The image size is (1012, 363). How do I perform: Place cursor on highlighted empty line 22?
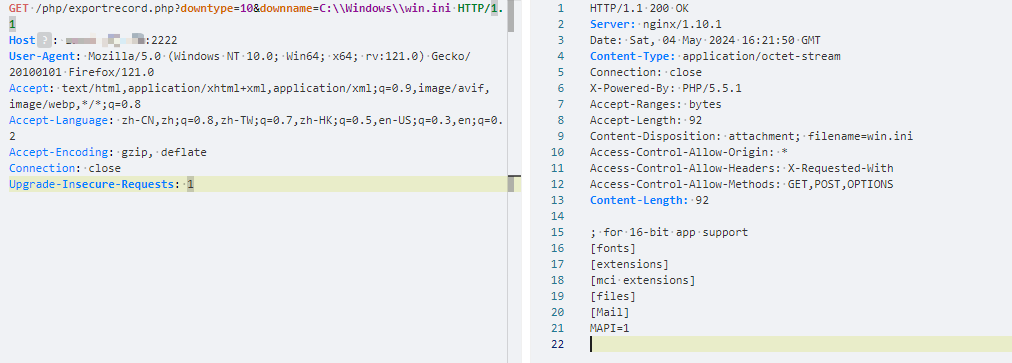tap(800, 344)
